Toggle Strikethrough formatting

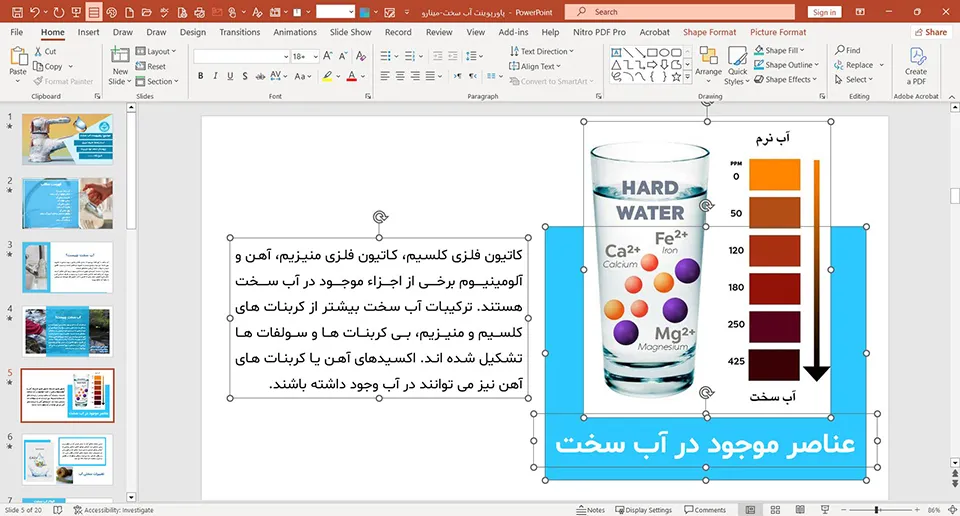(260, 76)
